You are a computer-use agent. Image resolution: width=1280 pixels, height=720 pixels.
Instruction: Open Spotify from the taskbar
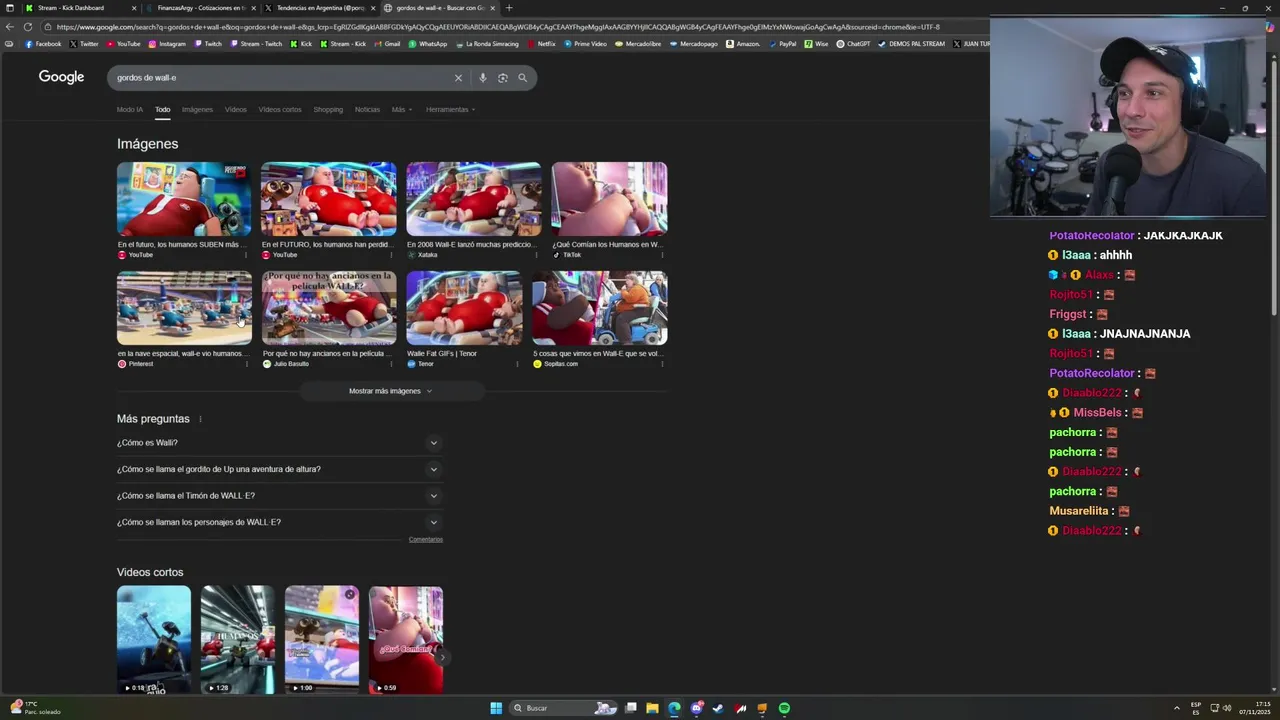(x=784, y=708)
